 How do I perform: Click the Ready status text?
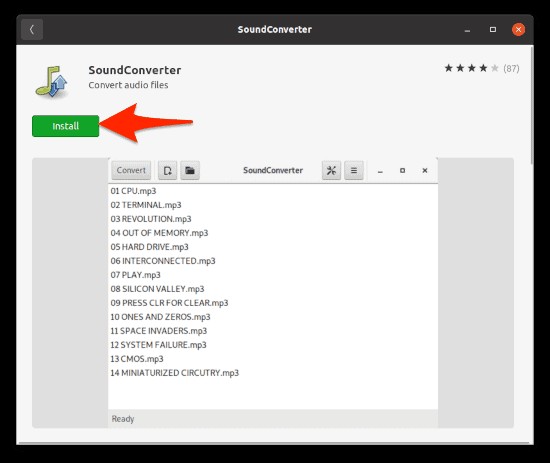coord(123,419)
